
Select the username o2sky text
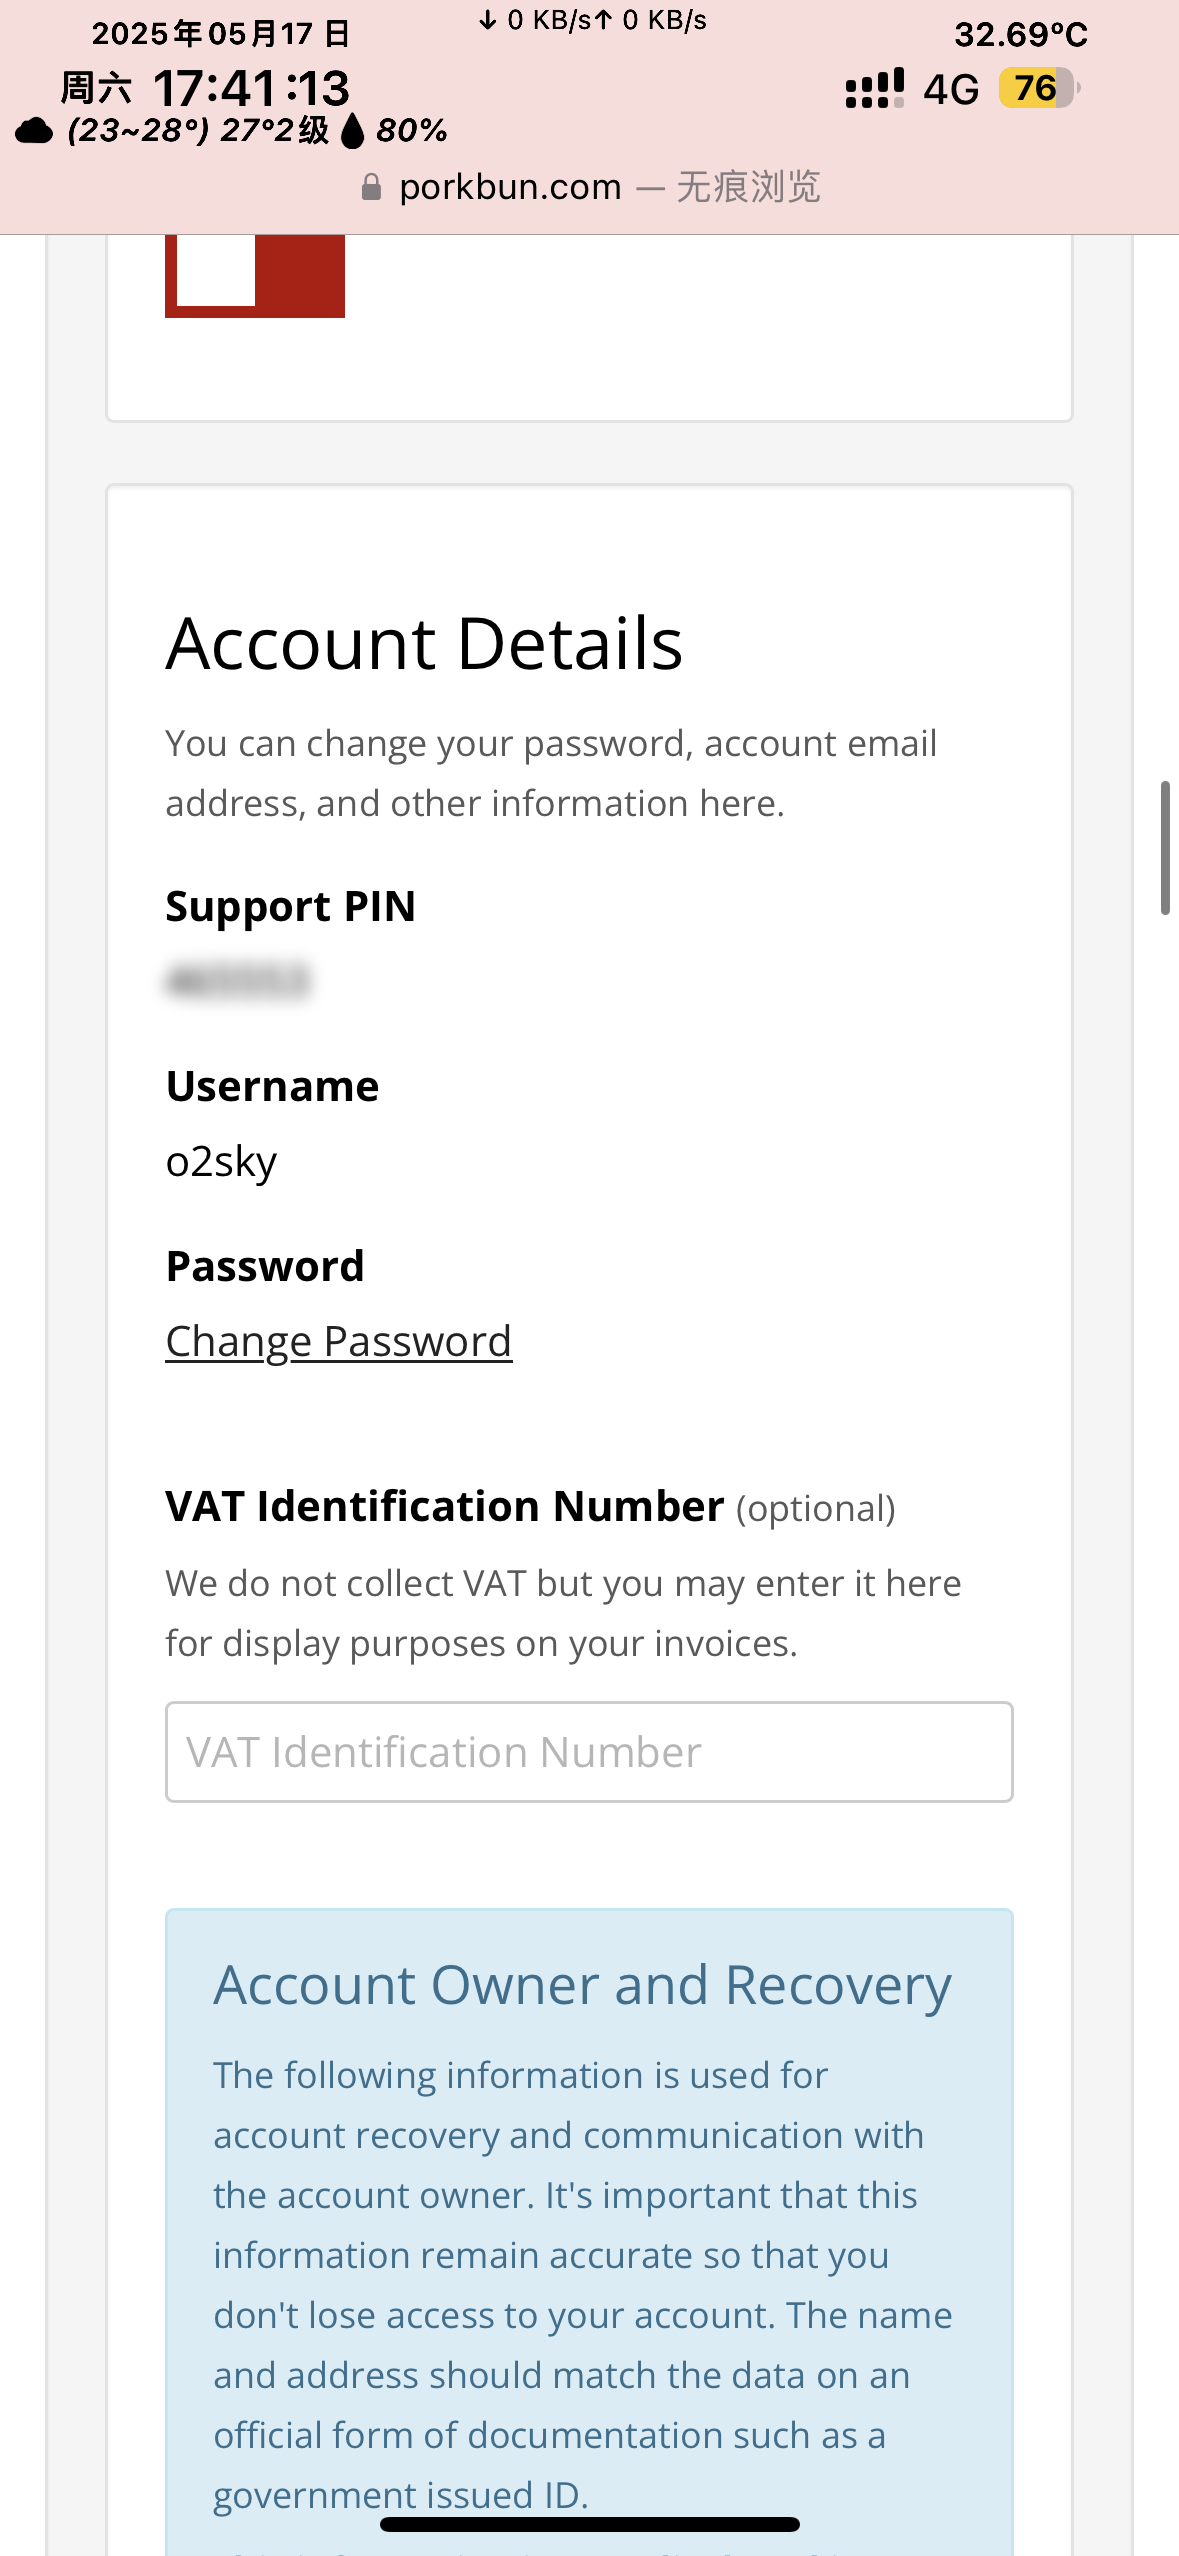221,1162
